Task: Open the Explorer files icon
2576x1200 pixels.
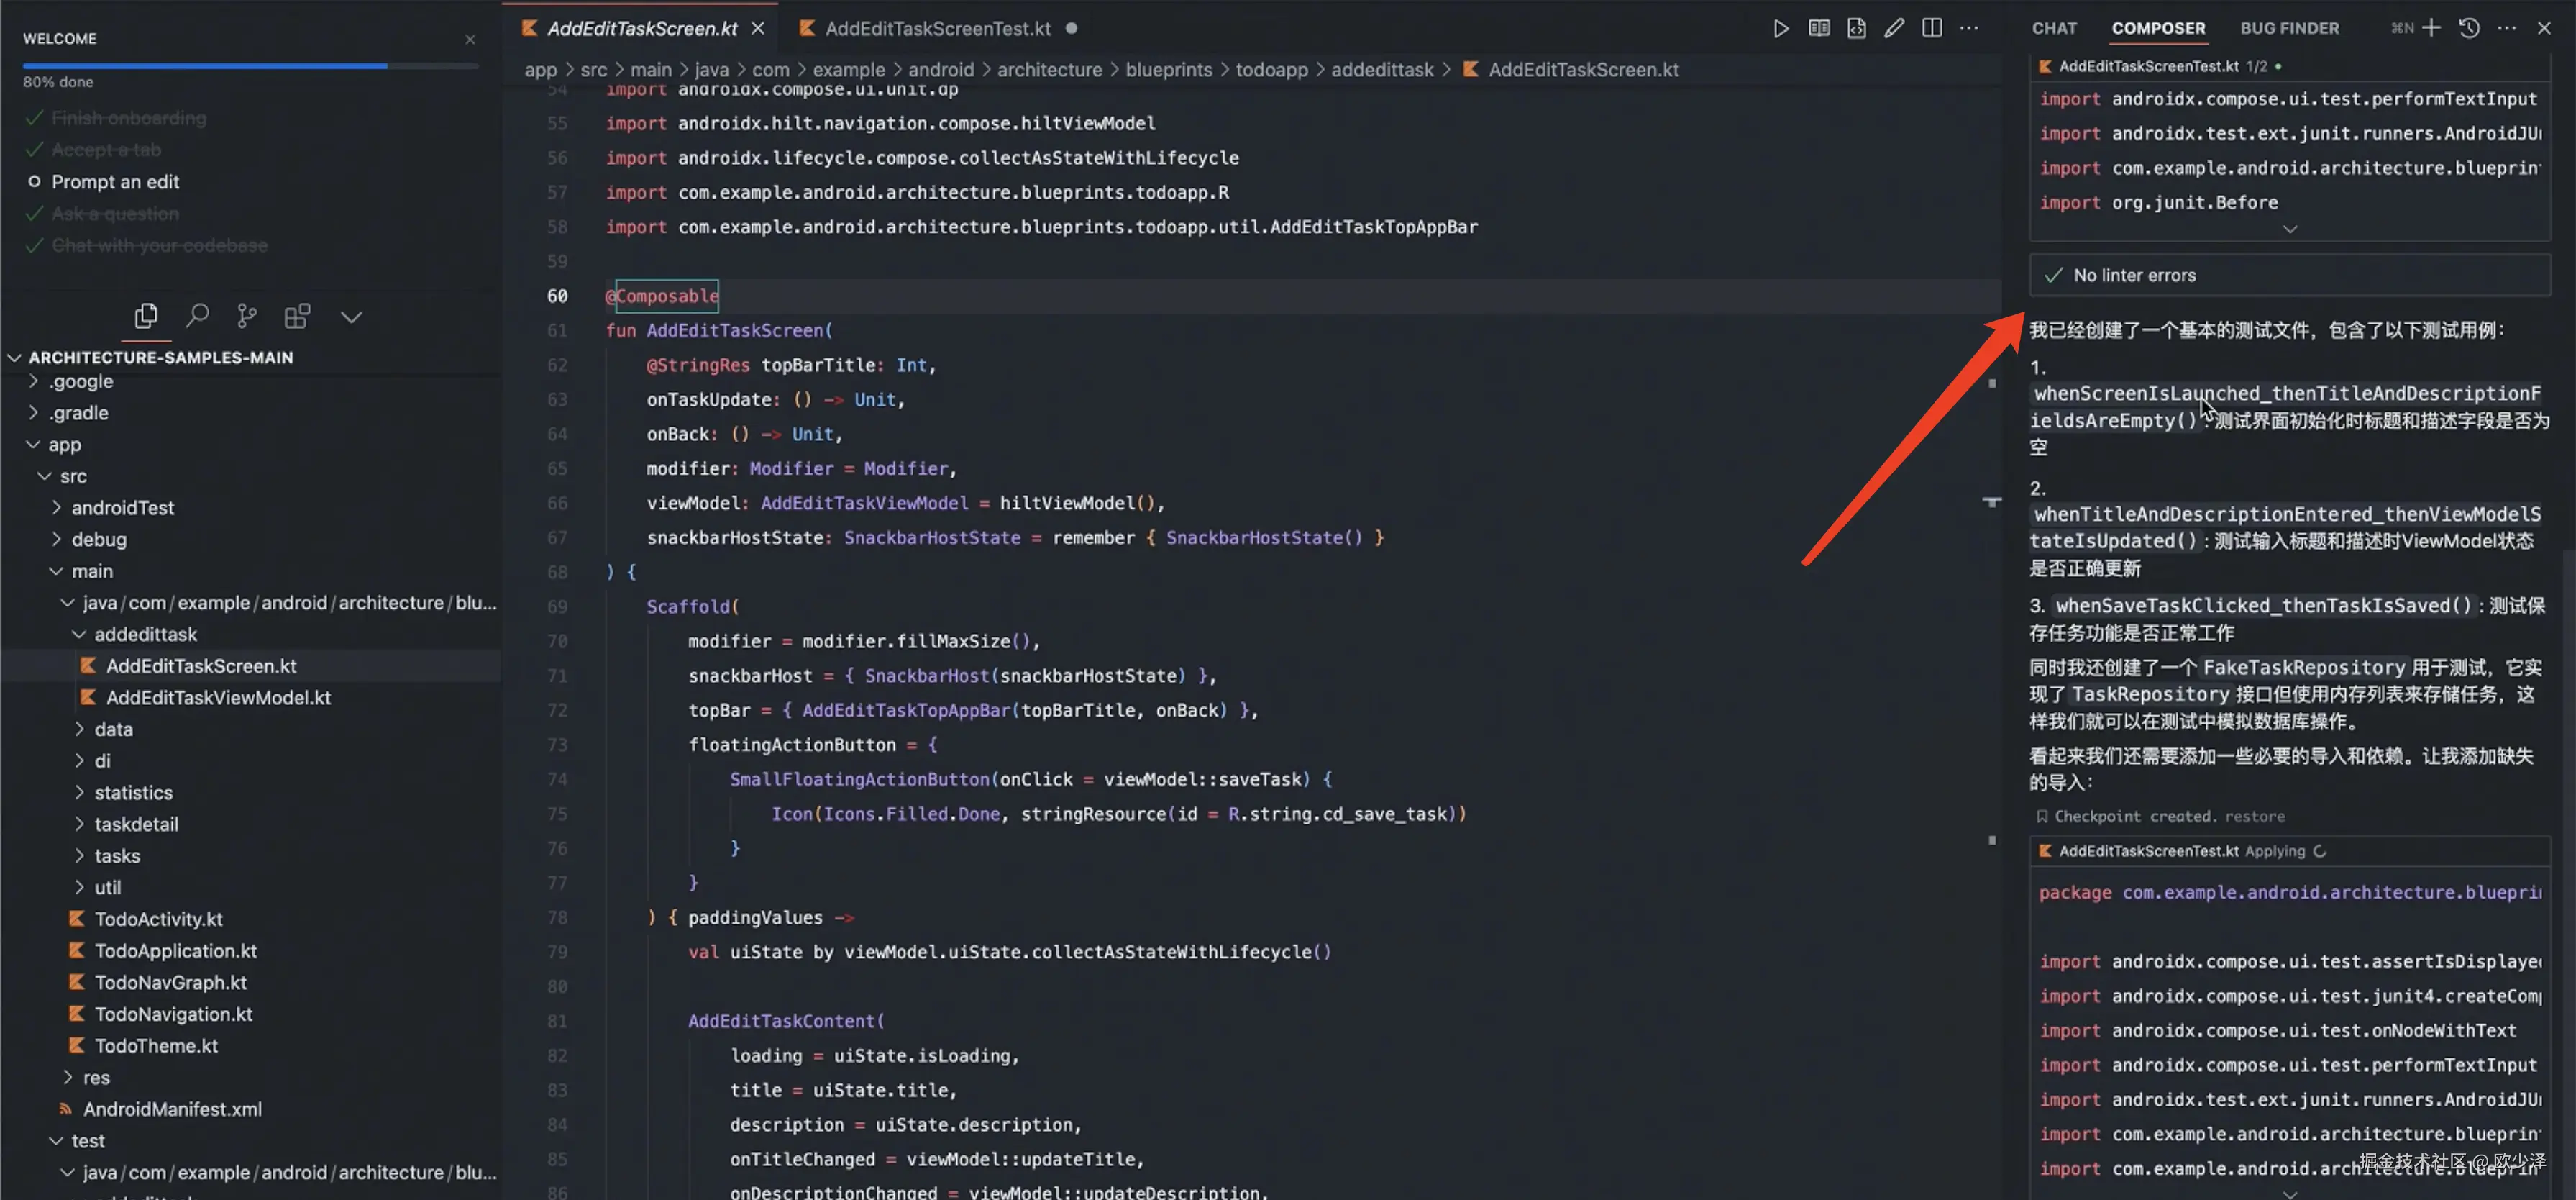Action: (x=146, y=316)
